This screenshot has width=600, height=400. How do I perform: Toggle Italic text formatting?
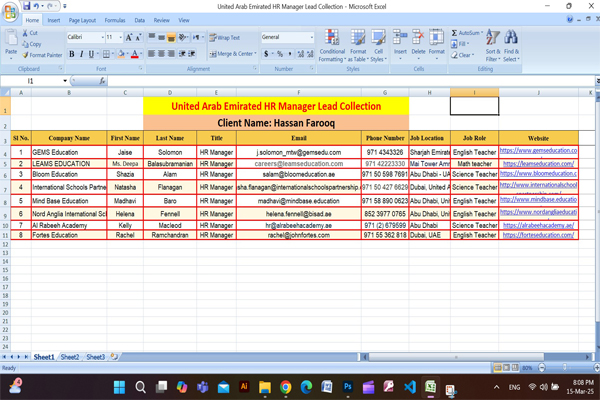pyautogui.click(x=81, y=54)
